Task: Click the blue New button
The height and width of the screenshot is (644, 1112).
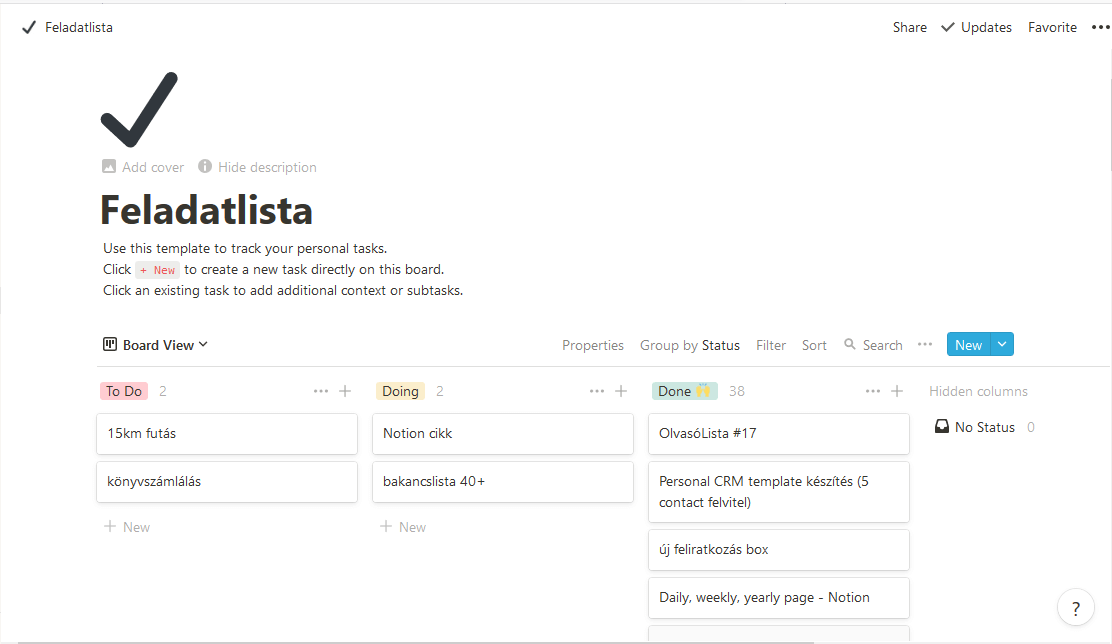Action: tap(969, 345)
